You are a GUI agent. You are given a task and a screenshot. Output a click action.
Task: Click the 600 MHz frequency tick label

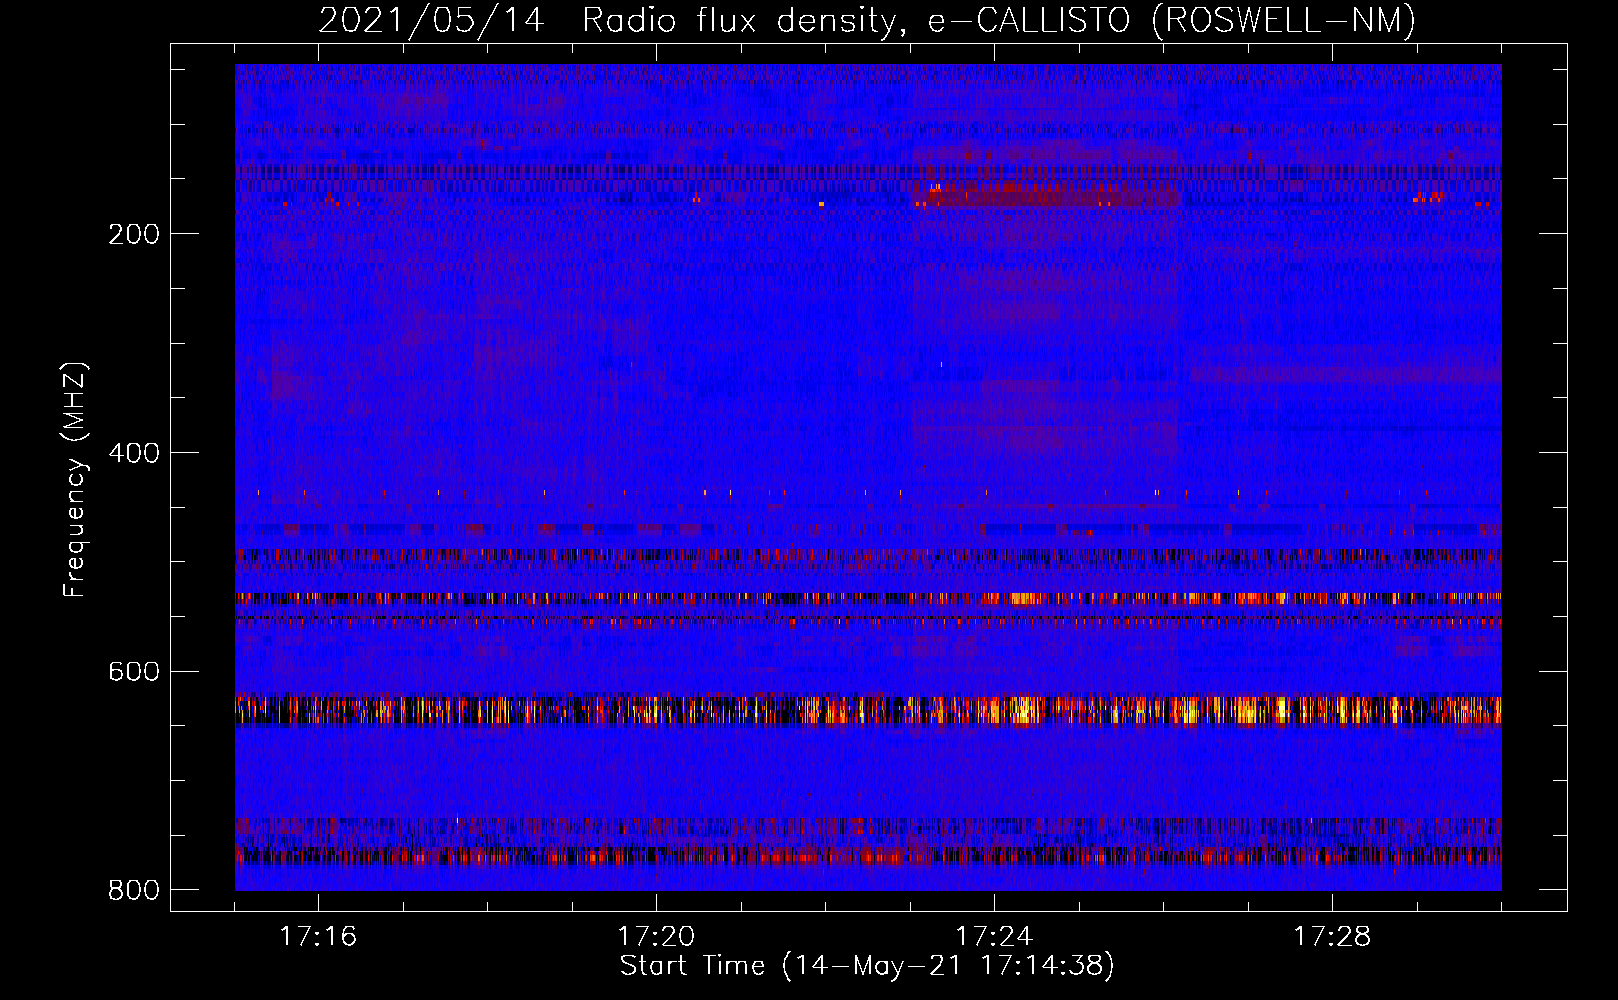pos(134,671)
